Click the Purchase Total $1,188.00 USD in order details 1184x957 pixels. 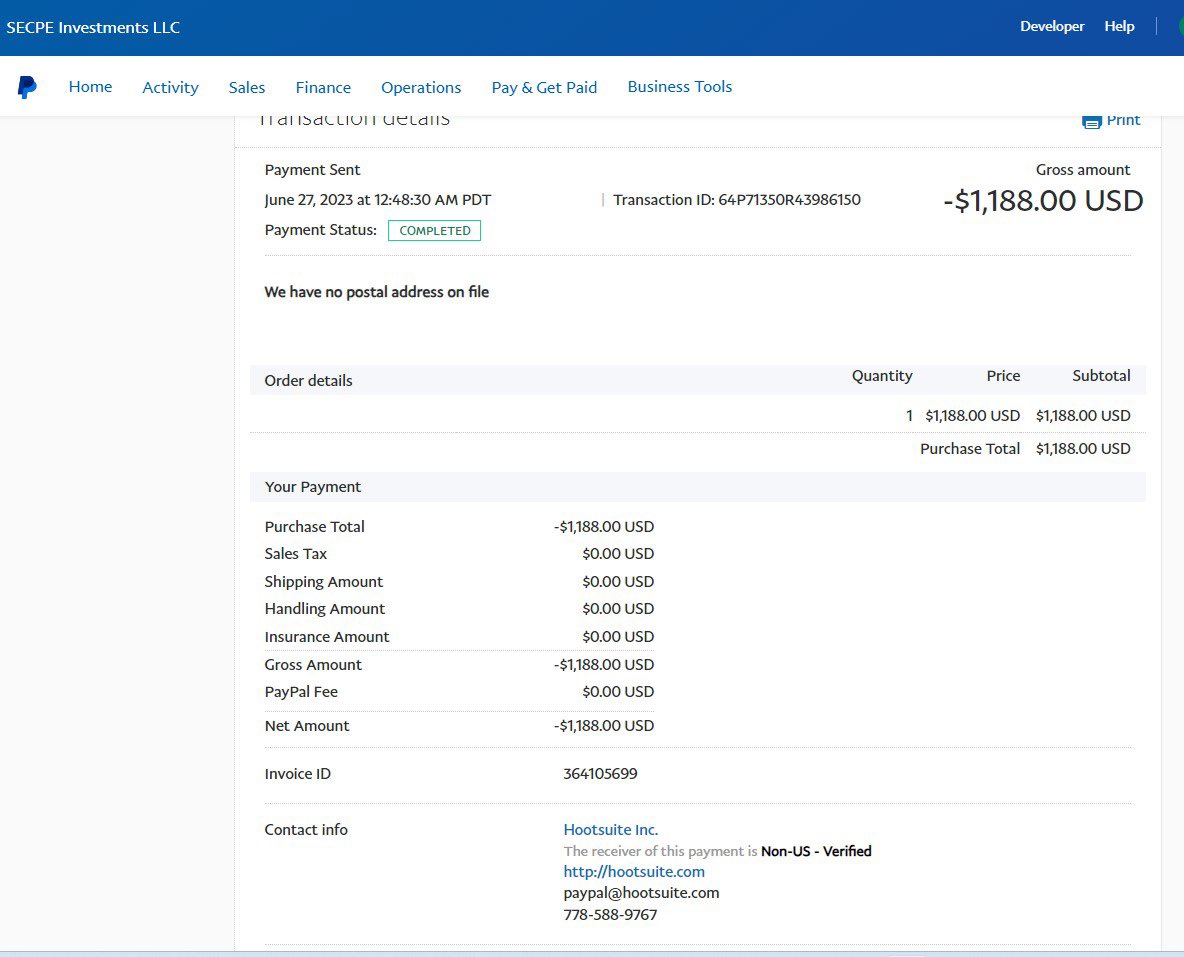[x=1083, y=449]
